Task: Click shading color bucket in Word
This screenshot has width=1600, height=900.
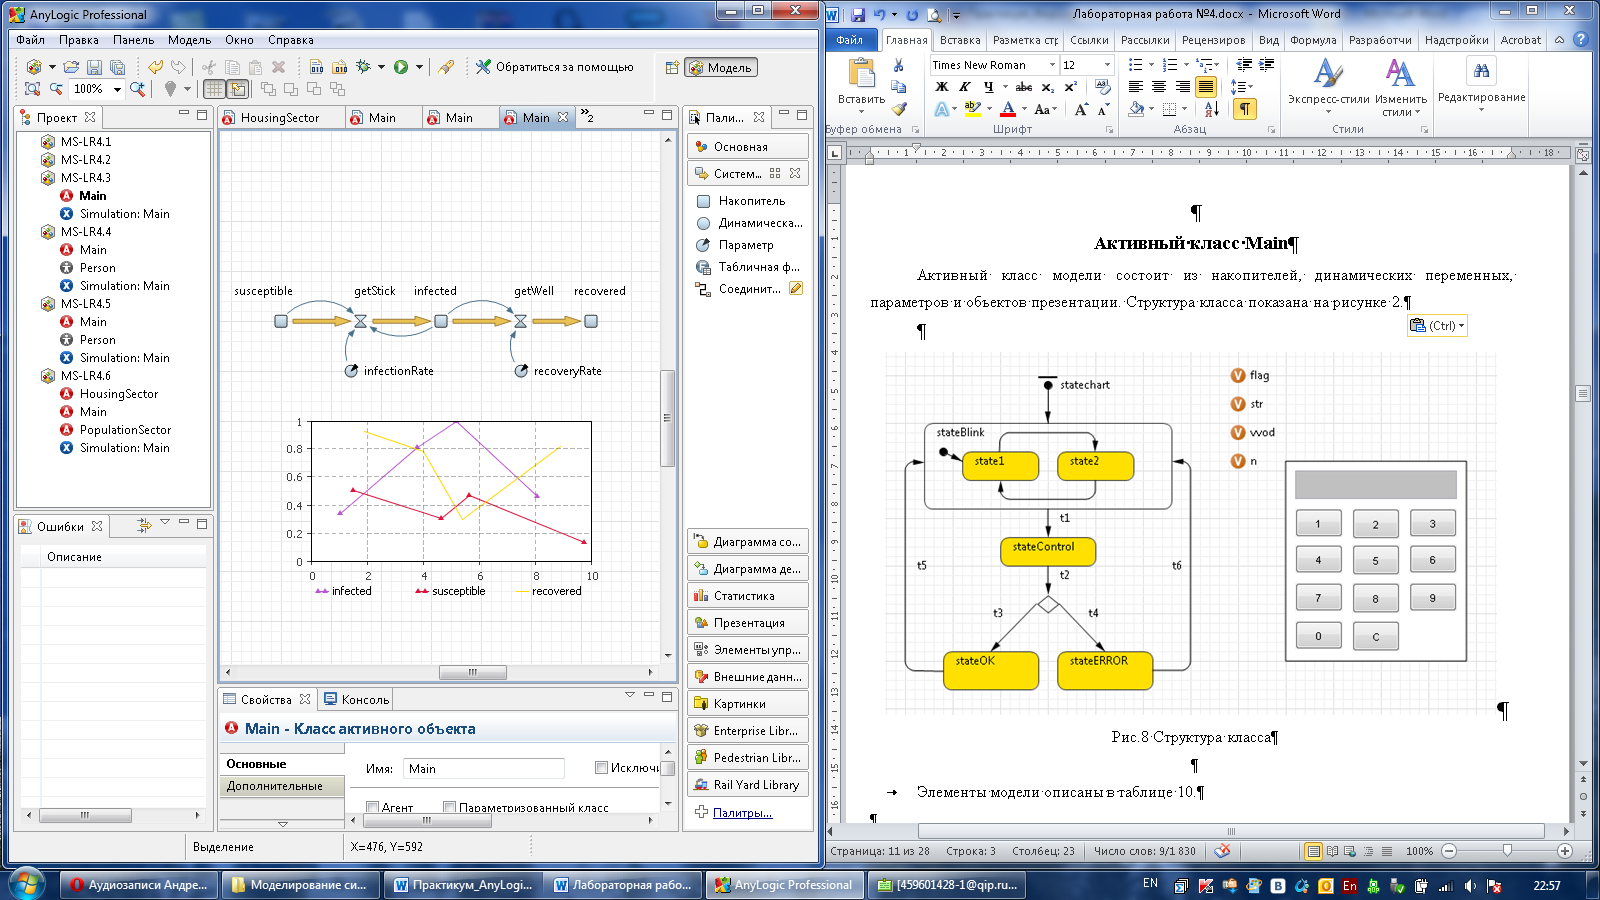Action: click(1136, 109)
